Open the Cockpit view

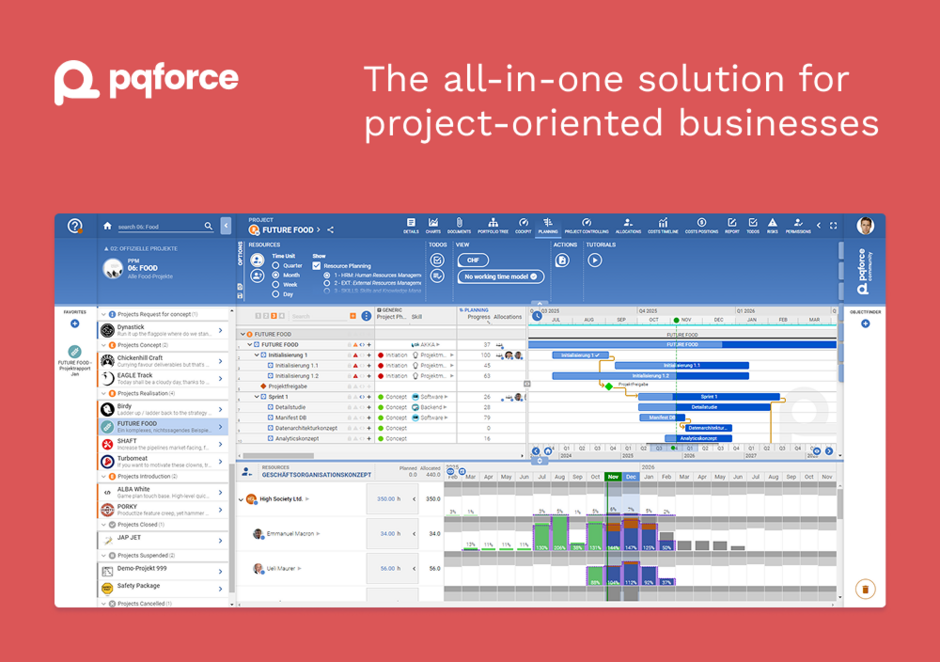pyautogui.click(x=522, y=224)
